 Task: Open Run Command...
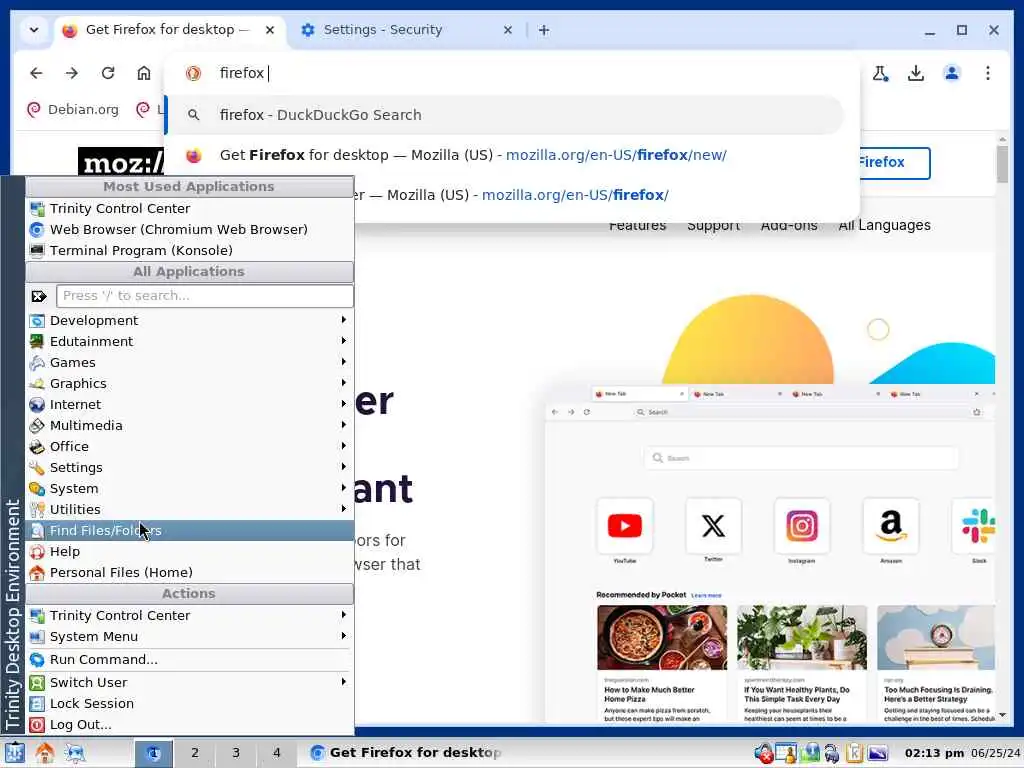pos(190,660)
